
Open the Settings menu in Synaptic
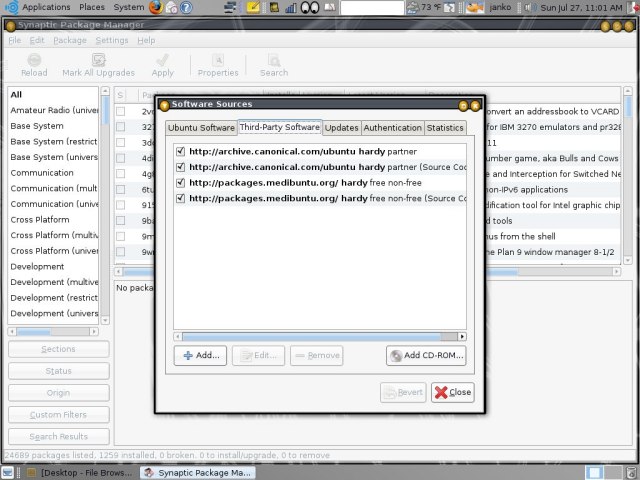pyautogui.click(x=112, y=40)
